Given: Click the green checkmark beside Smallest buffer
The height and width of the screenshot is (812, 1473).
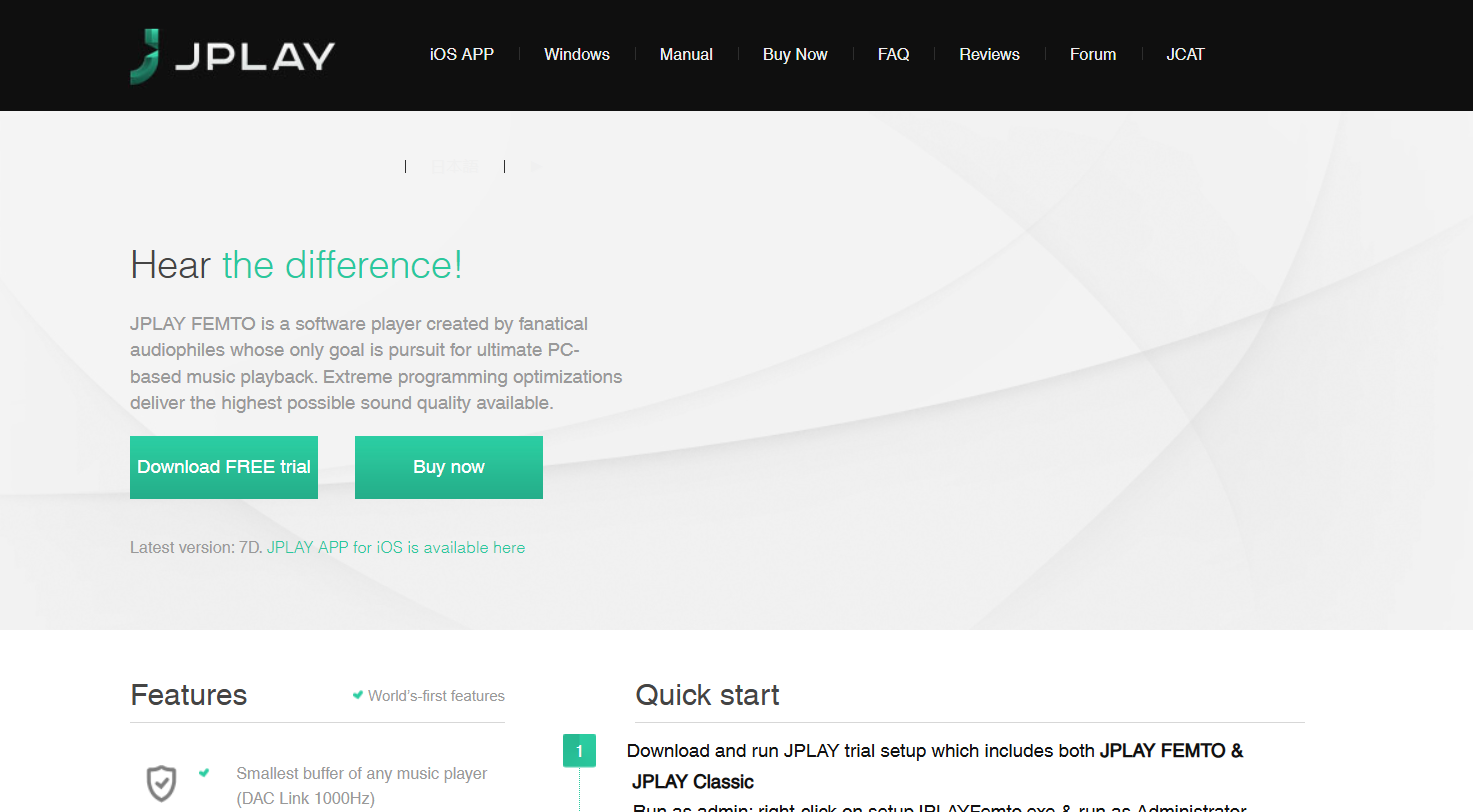Looking at the screenshot, I should [204, 772].
